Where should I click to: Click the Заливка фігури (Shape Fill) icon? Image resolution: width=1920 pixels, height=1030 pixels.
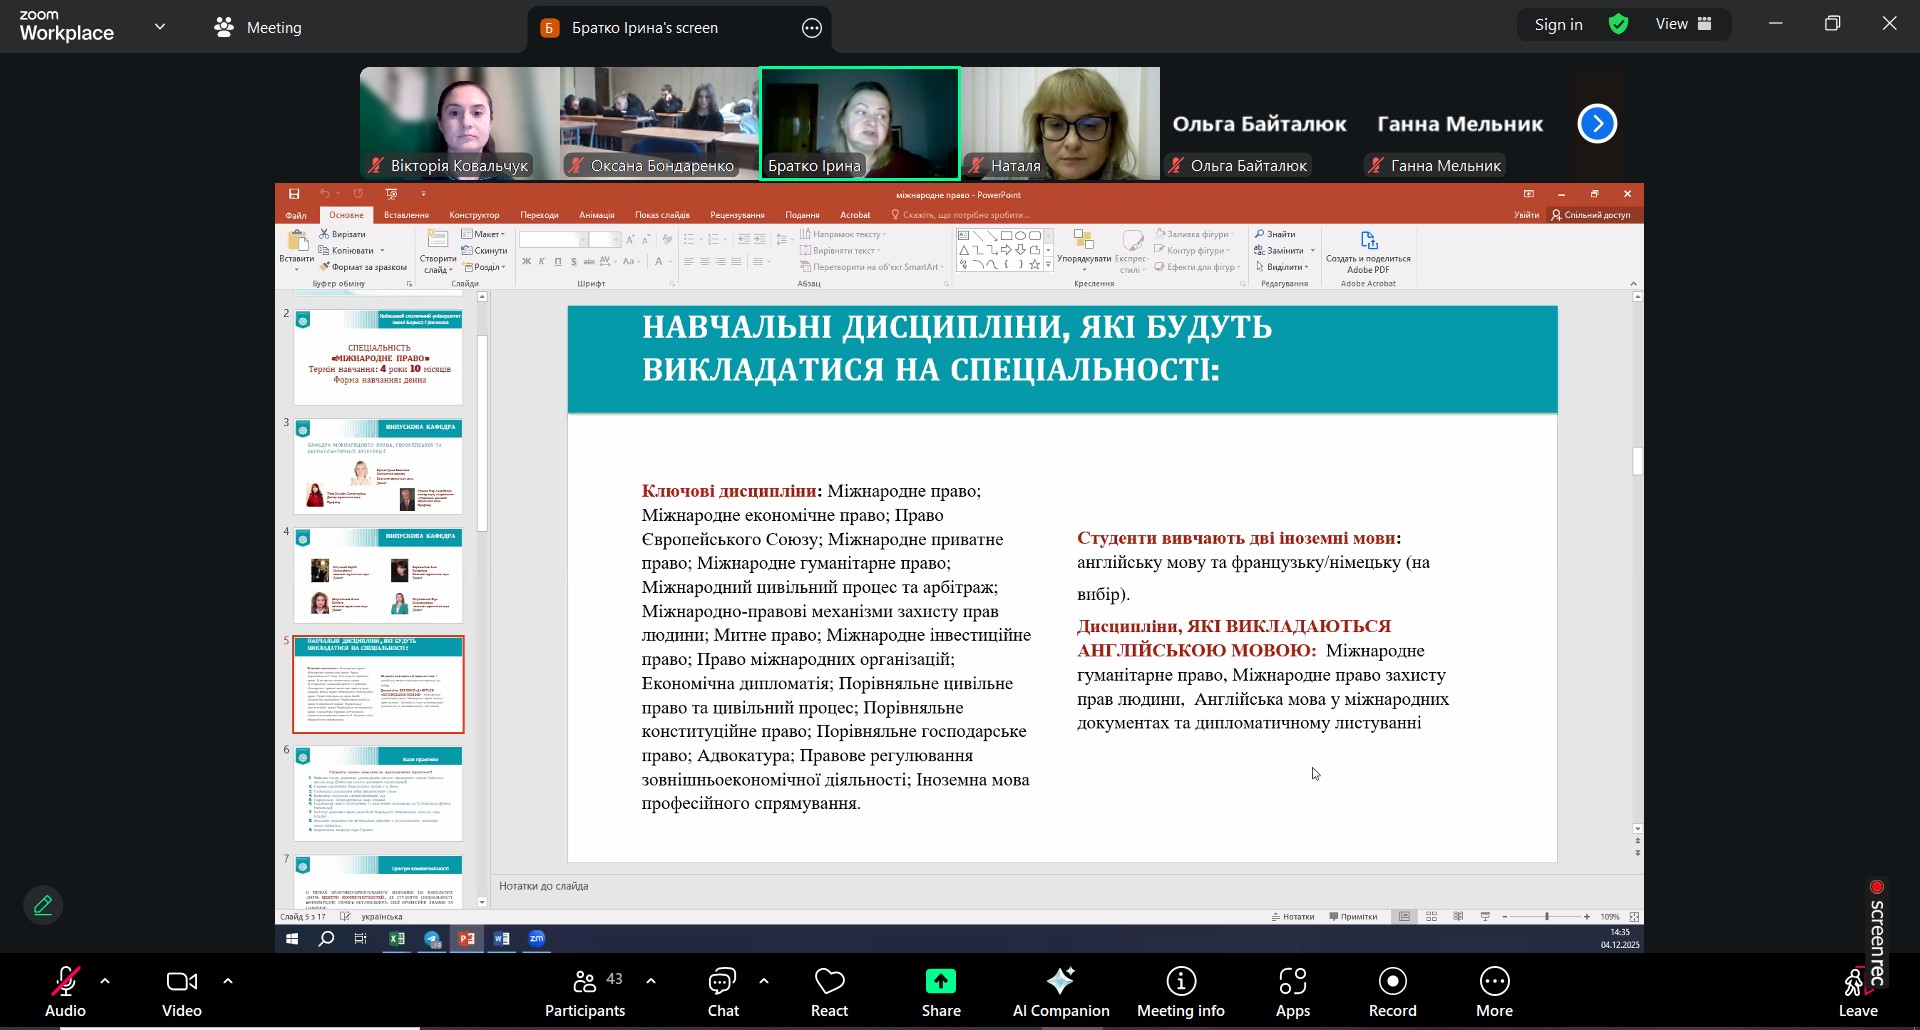pyautogui.click(x=1160, y=234)
